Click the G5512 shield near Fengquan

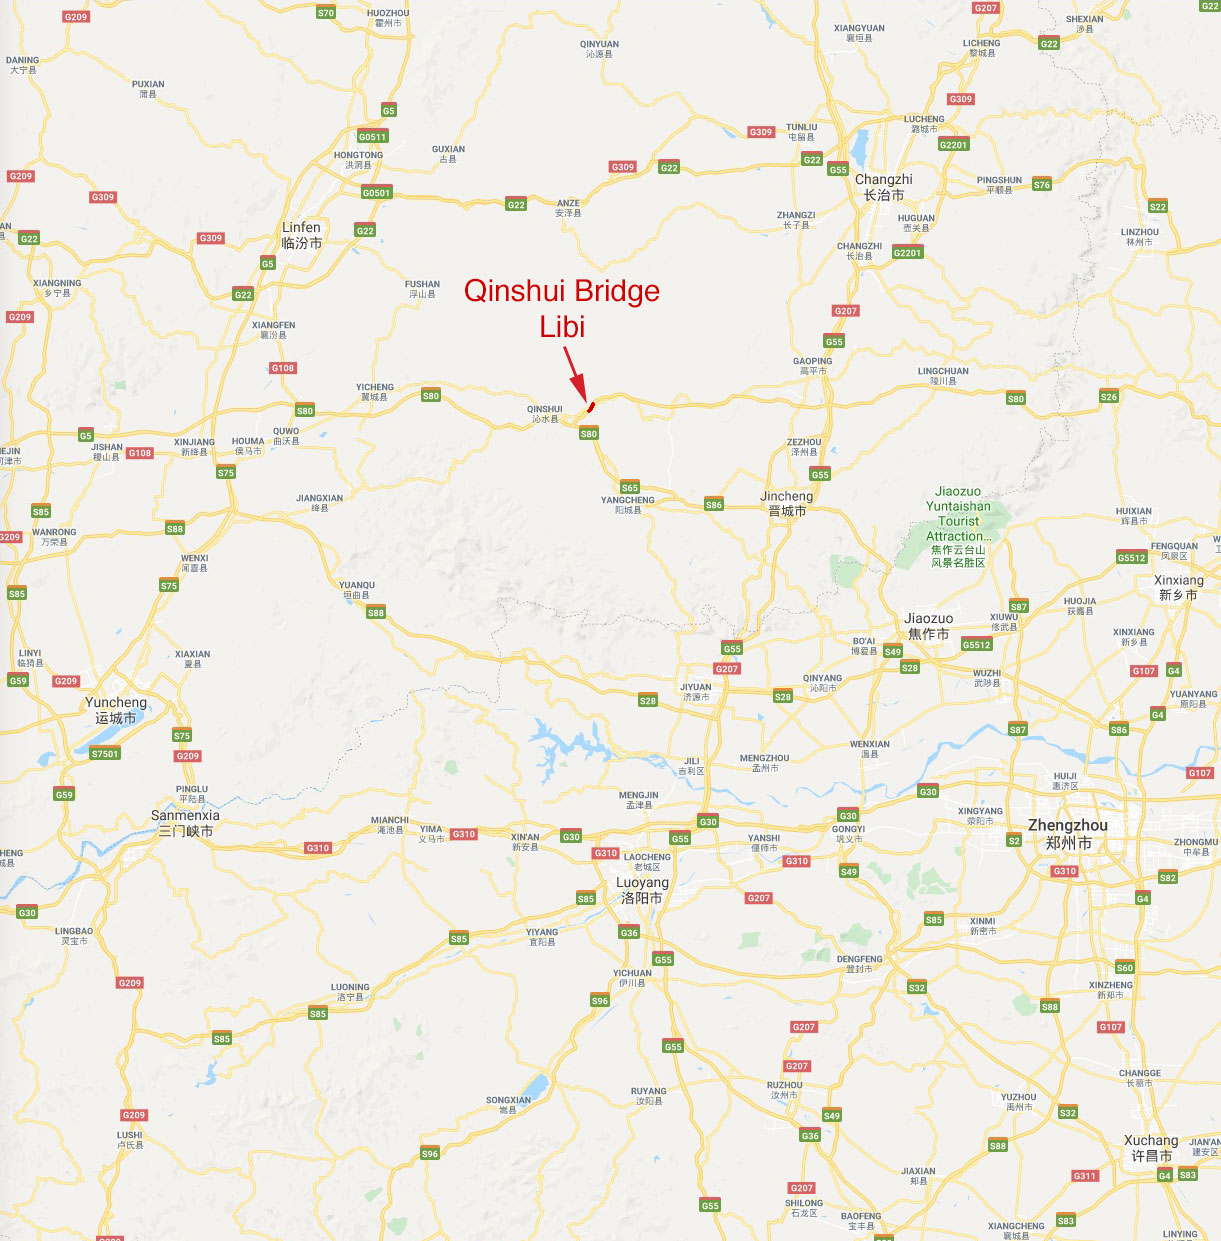coord(1131,557)
